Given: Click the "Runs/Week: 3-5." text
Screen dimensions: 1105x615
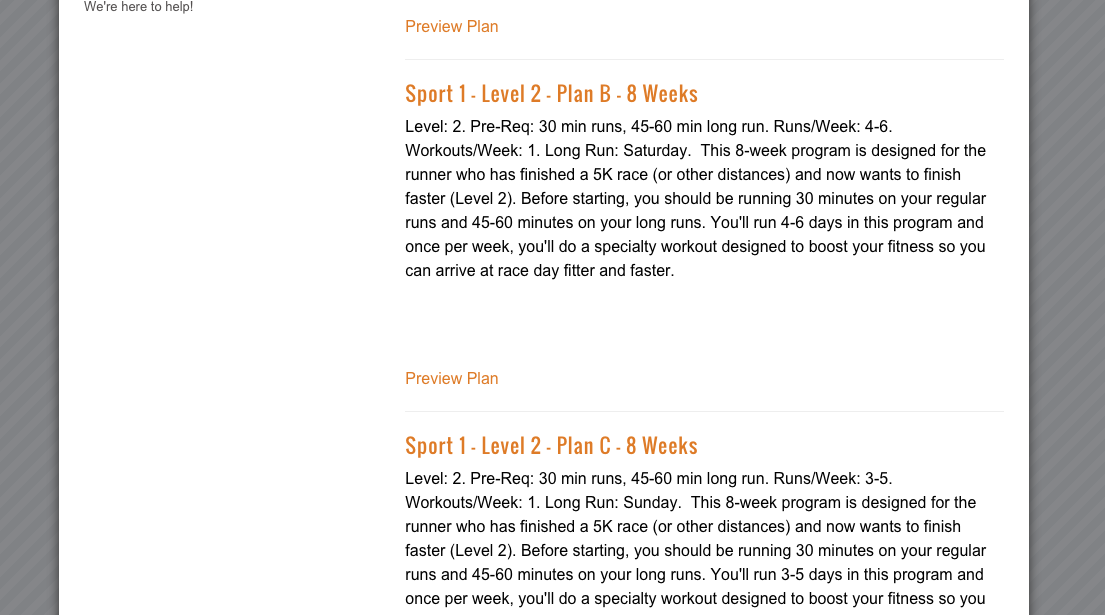Looking at the screenshot, I should coord(833,479).
